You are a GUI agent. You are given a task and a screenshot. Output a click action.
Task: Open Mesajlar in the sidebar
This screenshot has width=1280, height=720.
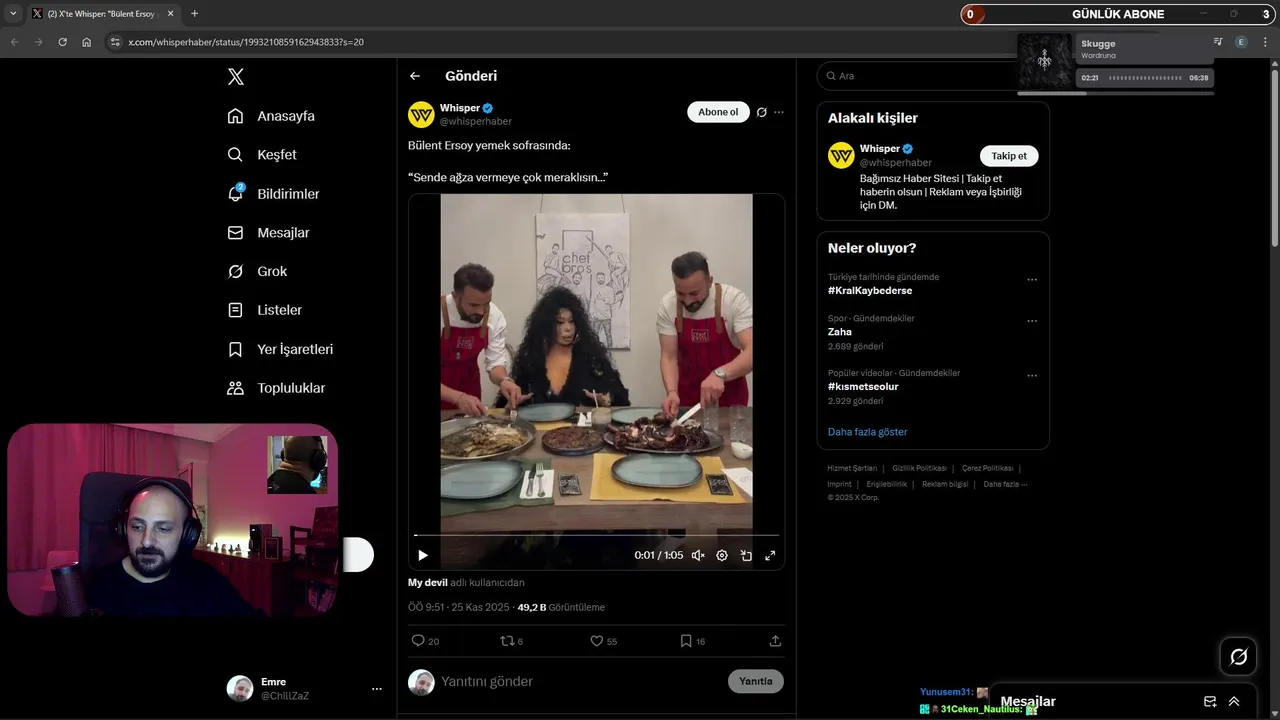click(x=268, y=233)
